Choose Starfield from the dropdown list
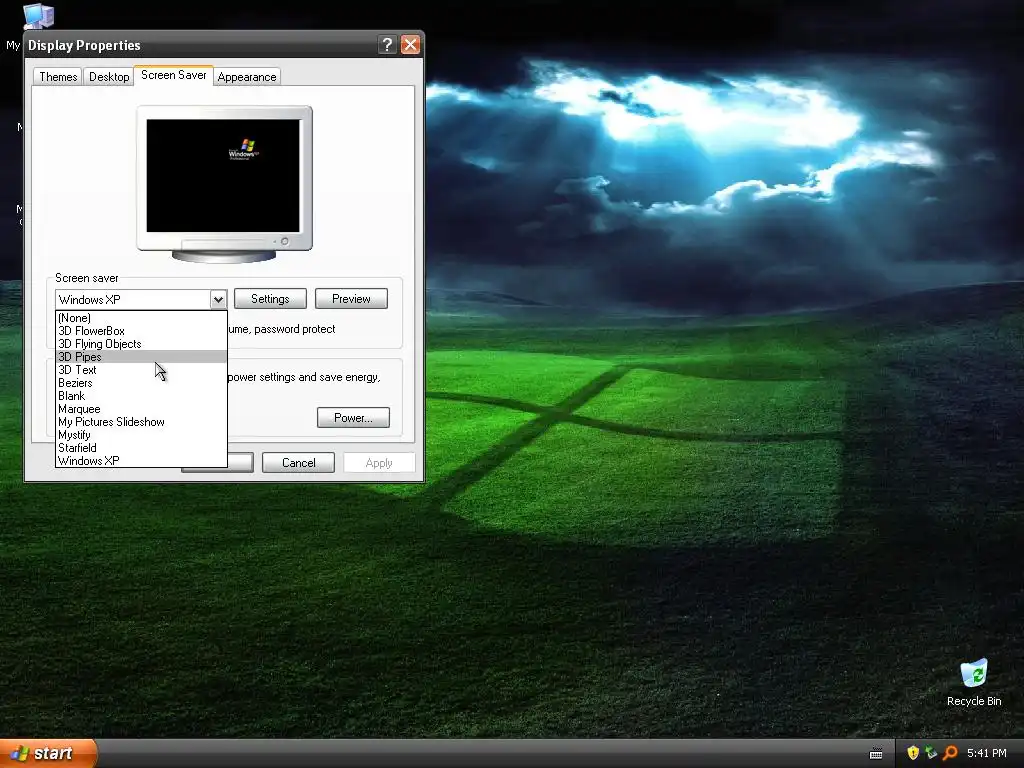 (x=141, y=448)
